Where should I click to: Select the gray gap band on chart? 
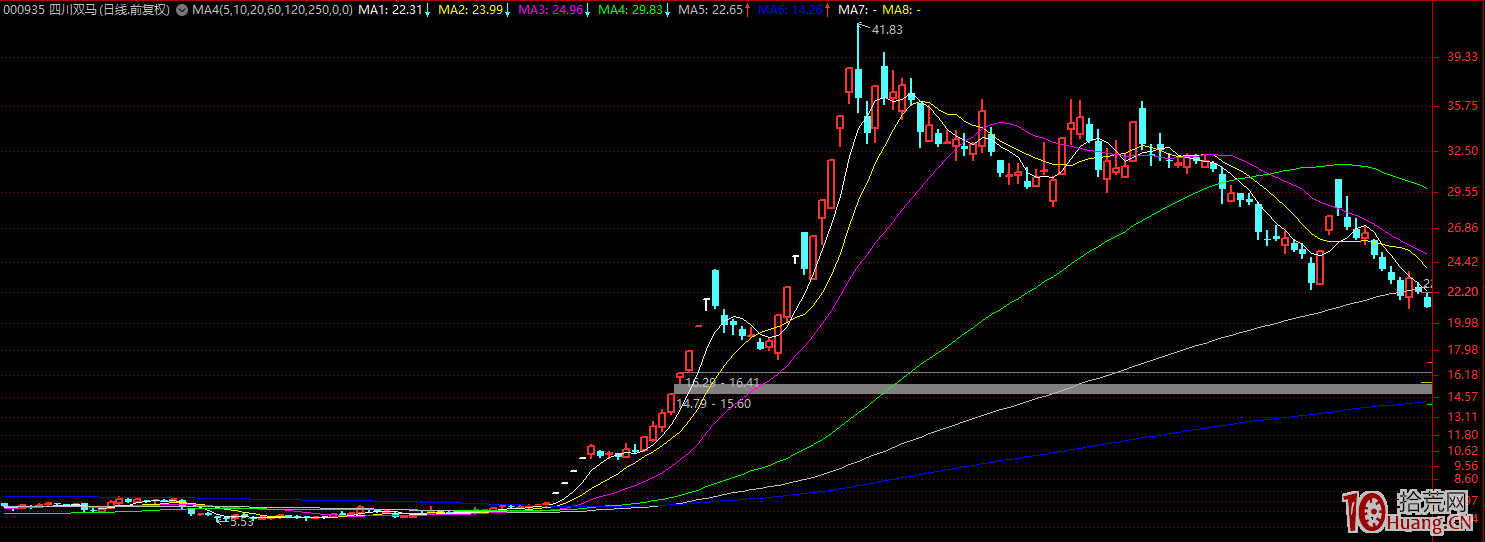[x=1050, y=388]
